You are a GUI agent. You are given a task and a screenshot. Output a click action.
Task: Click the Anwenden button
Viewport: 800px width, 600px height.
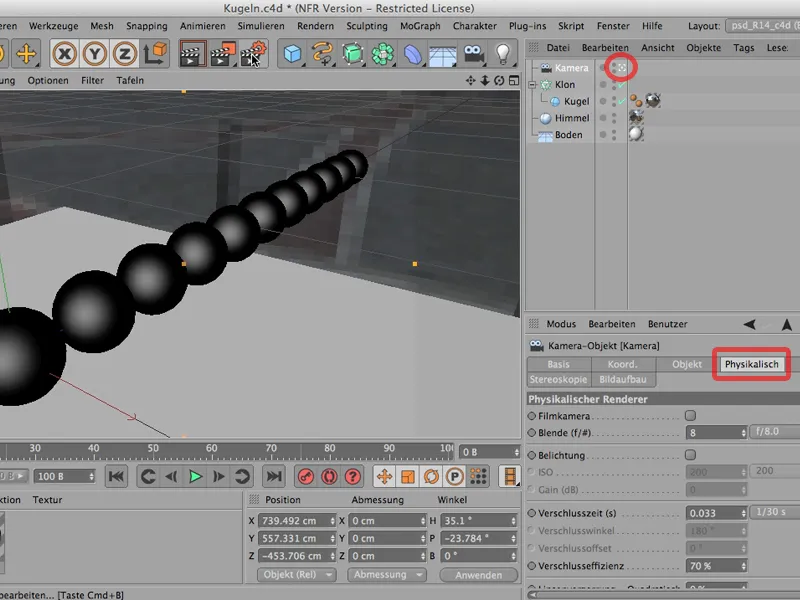coord(477,575)
